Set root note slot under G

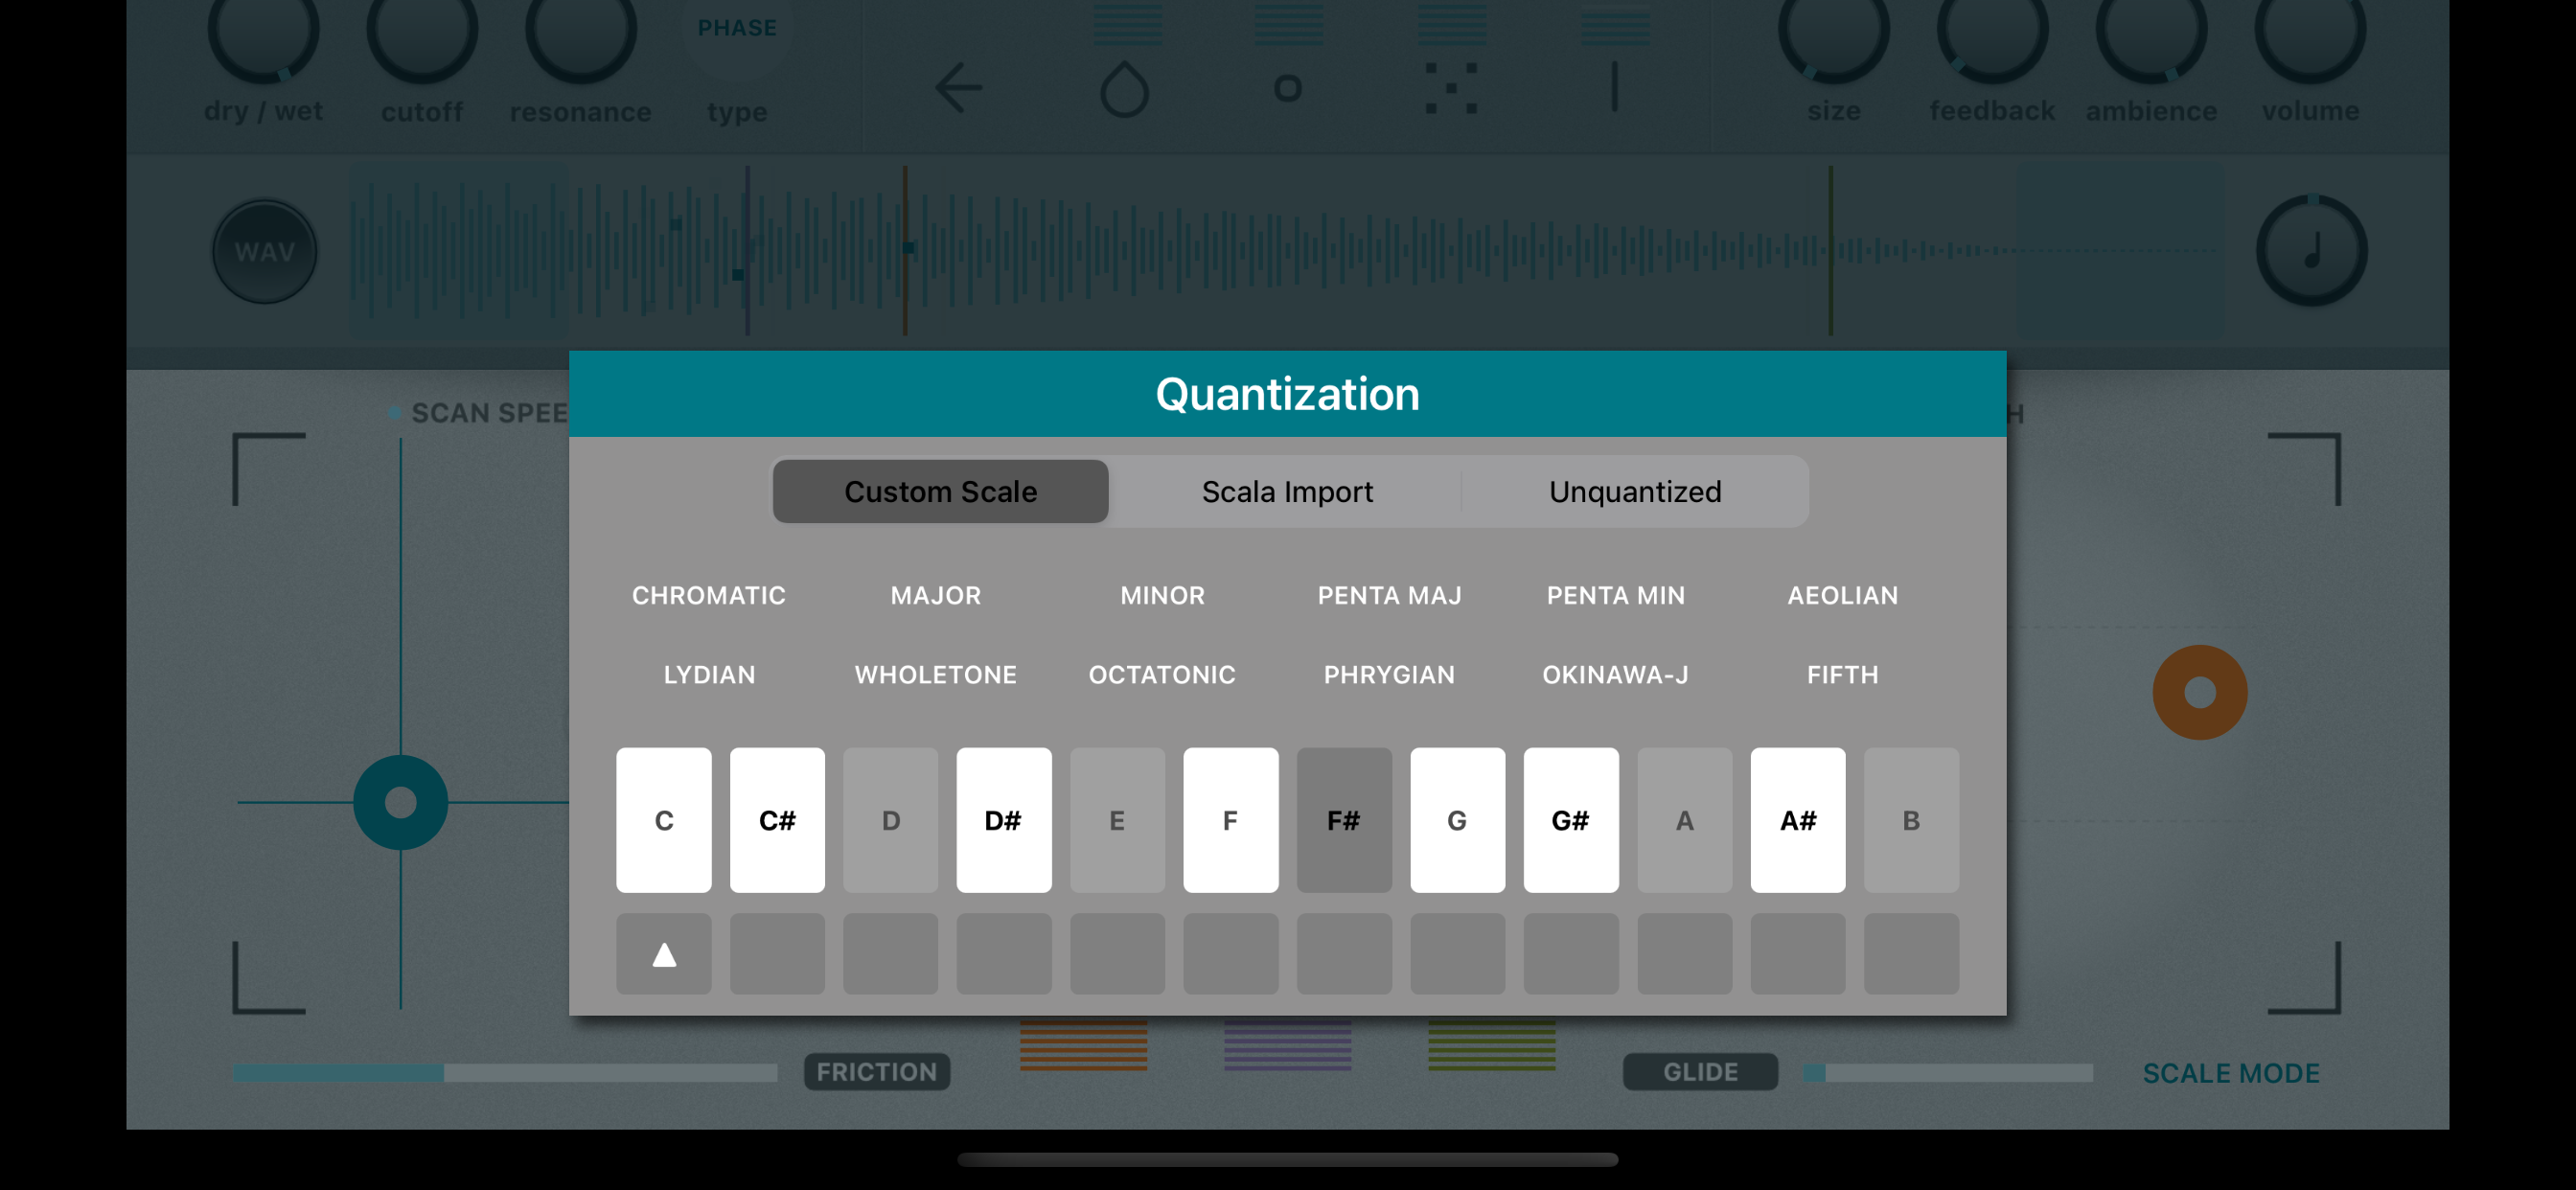tap(1456, 954)
